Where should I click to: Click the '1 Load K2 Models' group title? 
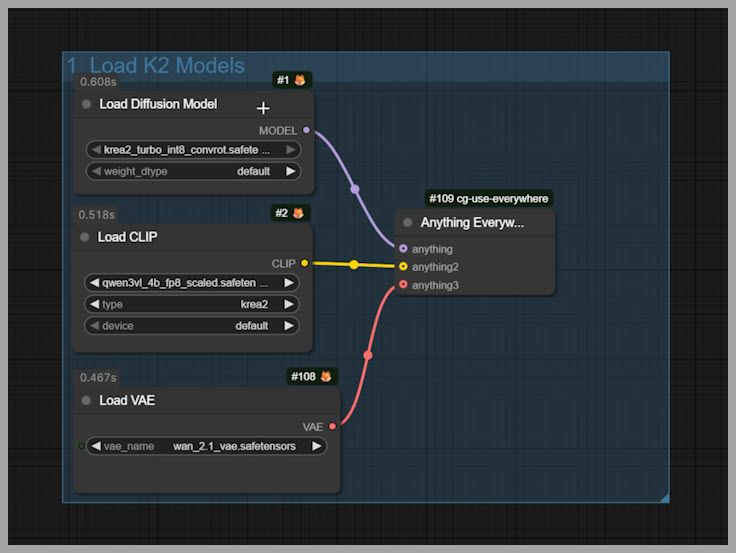point(156,66)
